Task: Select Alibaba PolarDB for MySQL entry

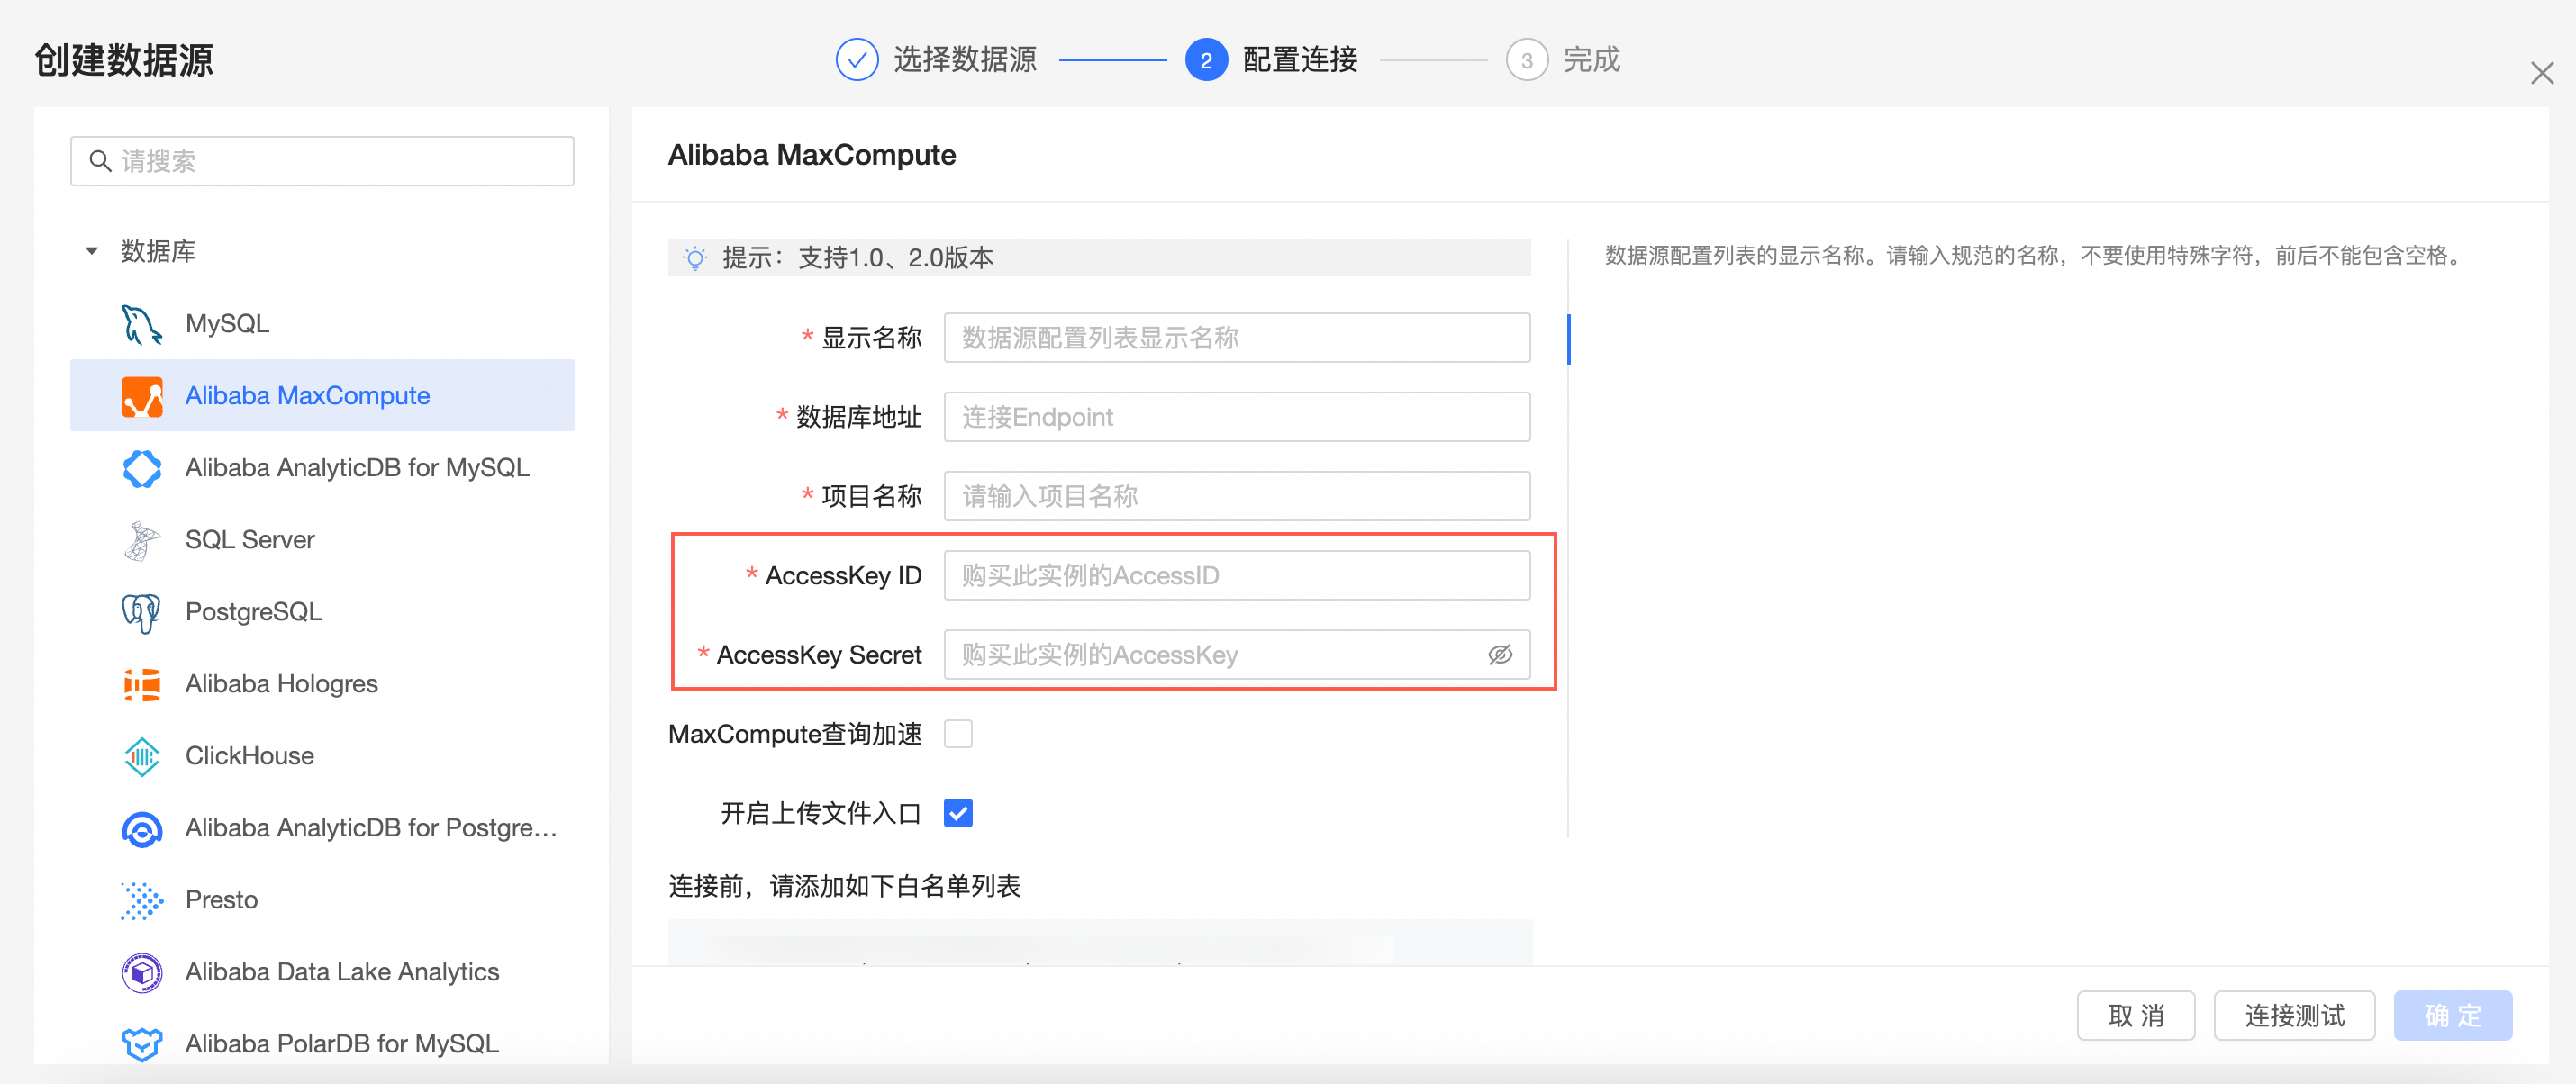Action: point(341,1043)
